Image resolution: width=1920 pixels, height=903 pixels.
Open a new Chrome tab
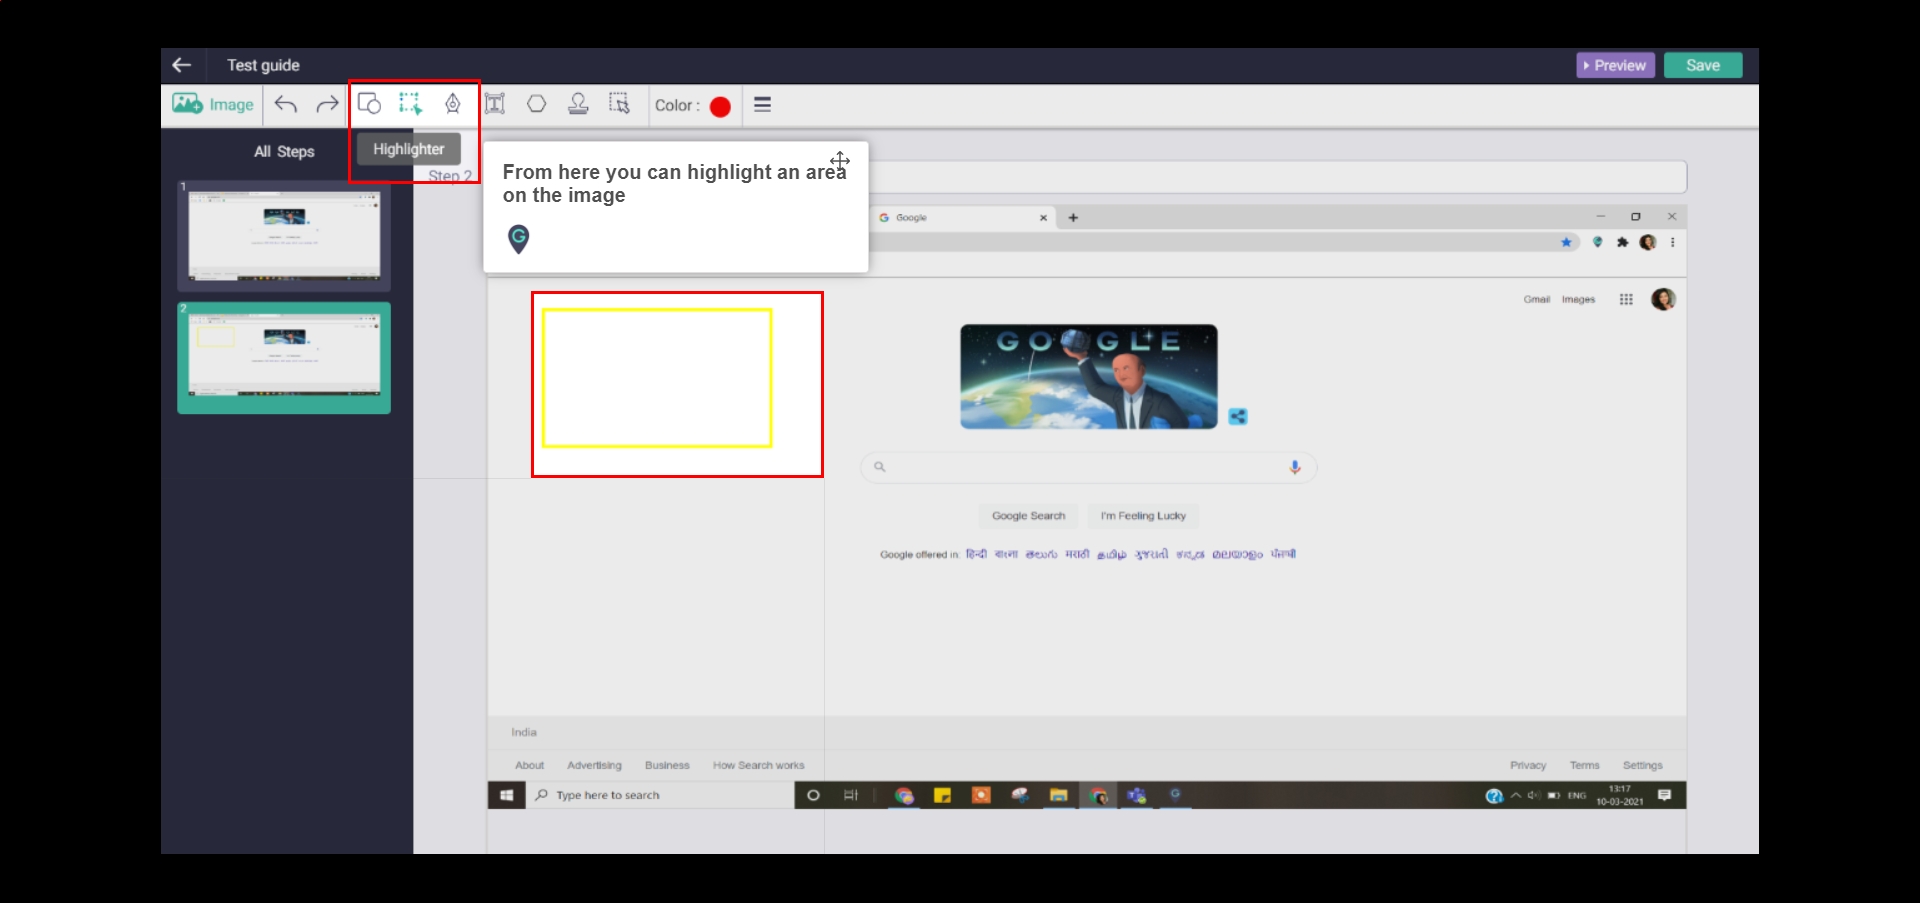tap(1073, 217)
